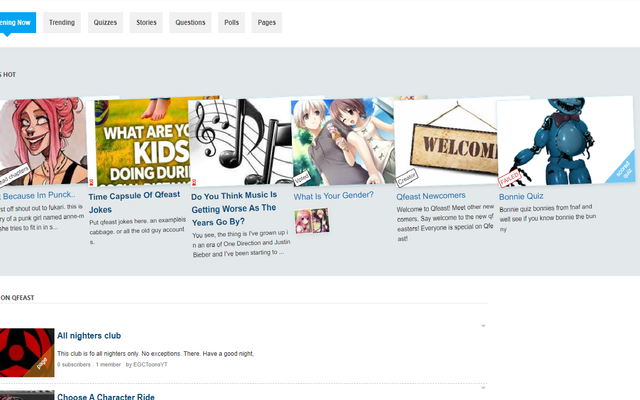
Task: Click '0 subscribers' under All nighters club
Action: [x=74, y=364]
